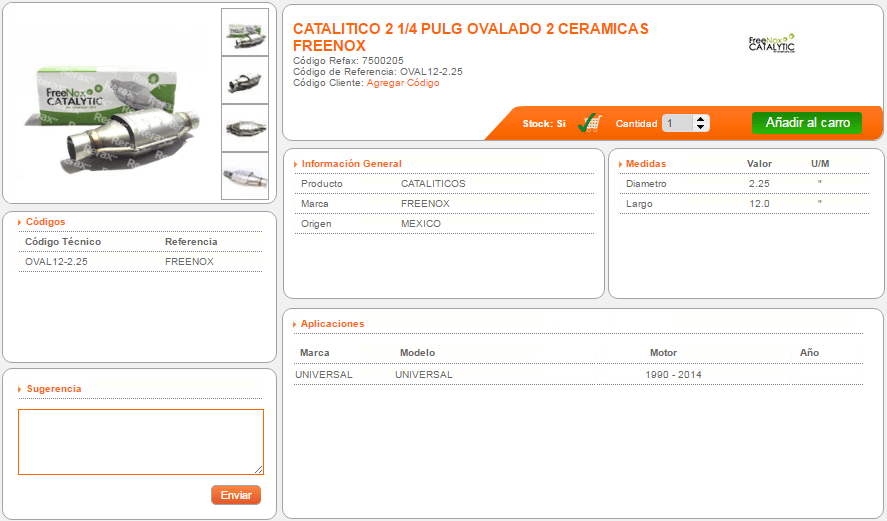The image size is (887, 521).
Task: Focus the Cantidad quantity field
Action: point(678,123)
